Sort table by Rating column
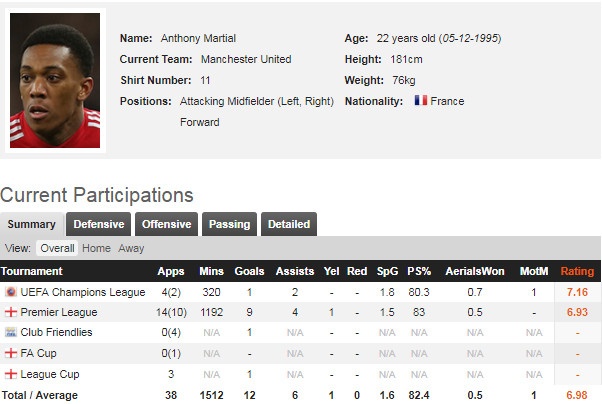 click(577, 271)
